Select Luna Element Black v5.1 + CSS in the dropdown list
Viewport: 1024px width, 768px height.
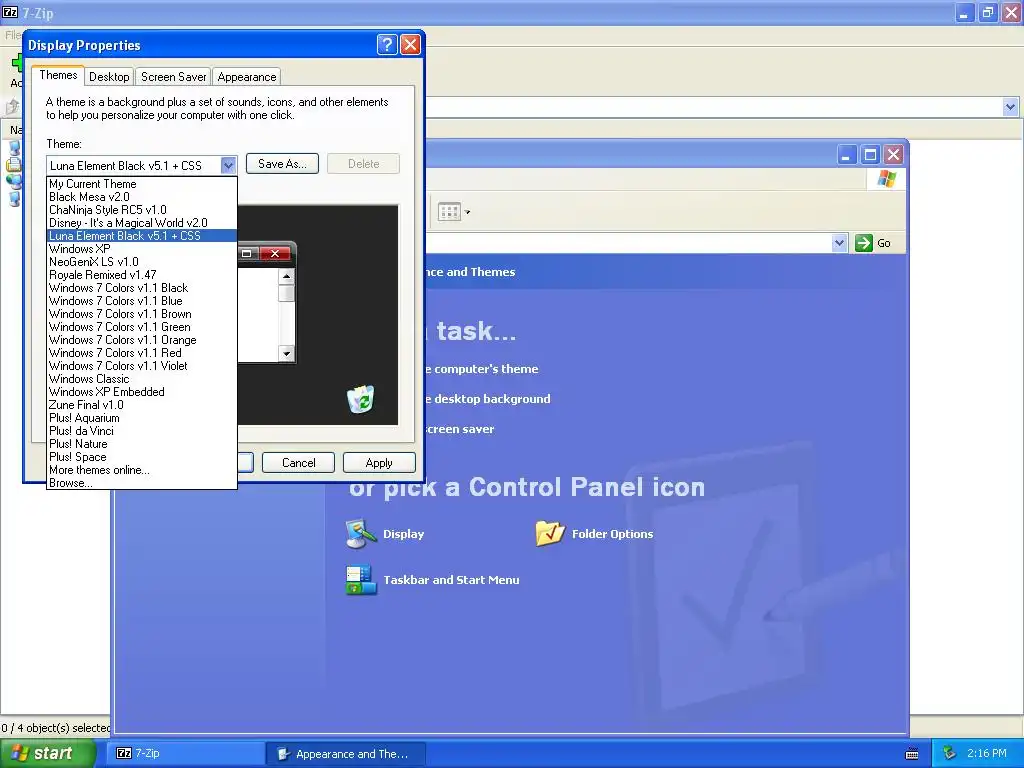(x=142, y=236)
